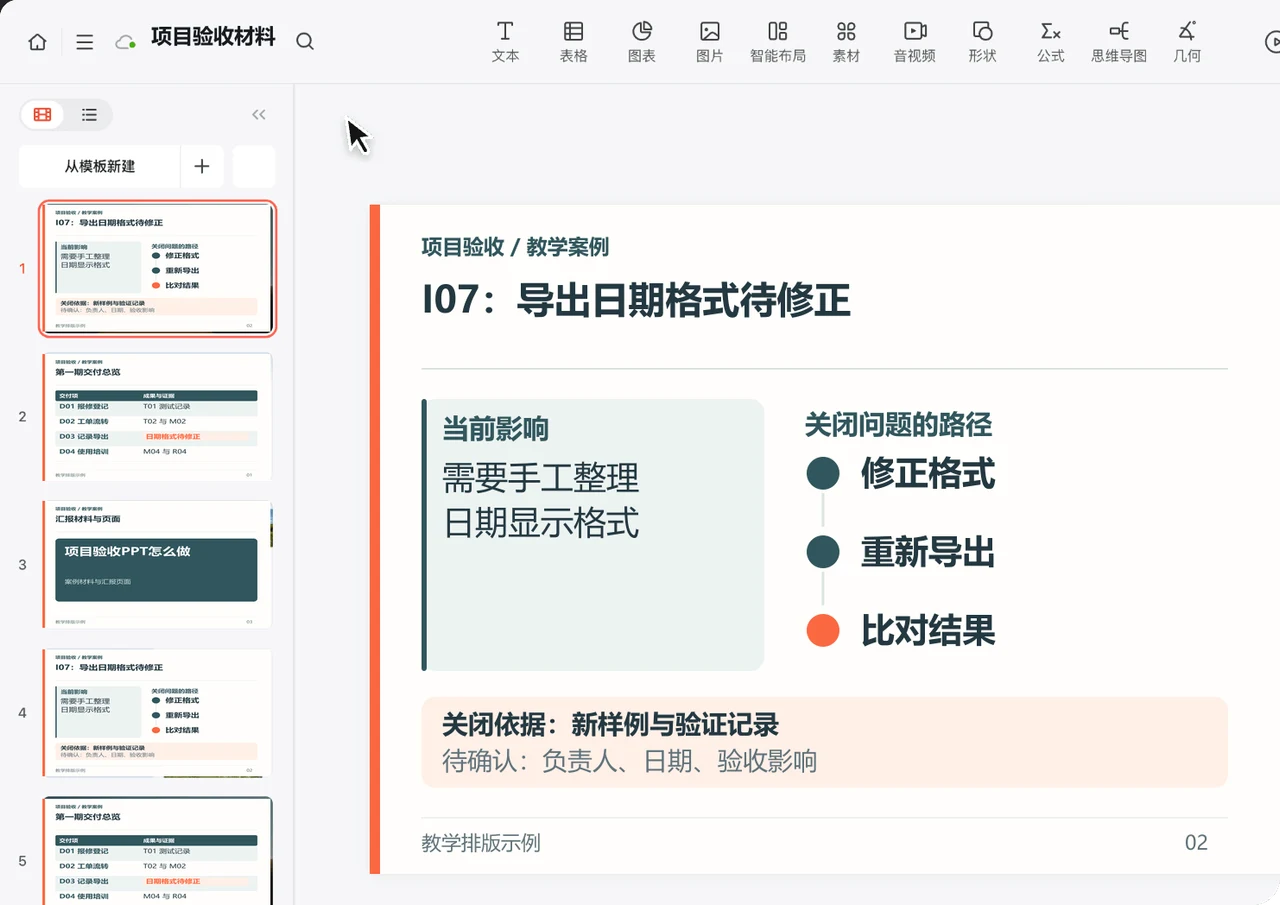Click 从模板新建 button
The width and height of the screenshot is (1280, 905).
(x=100, y=166)
